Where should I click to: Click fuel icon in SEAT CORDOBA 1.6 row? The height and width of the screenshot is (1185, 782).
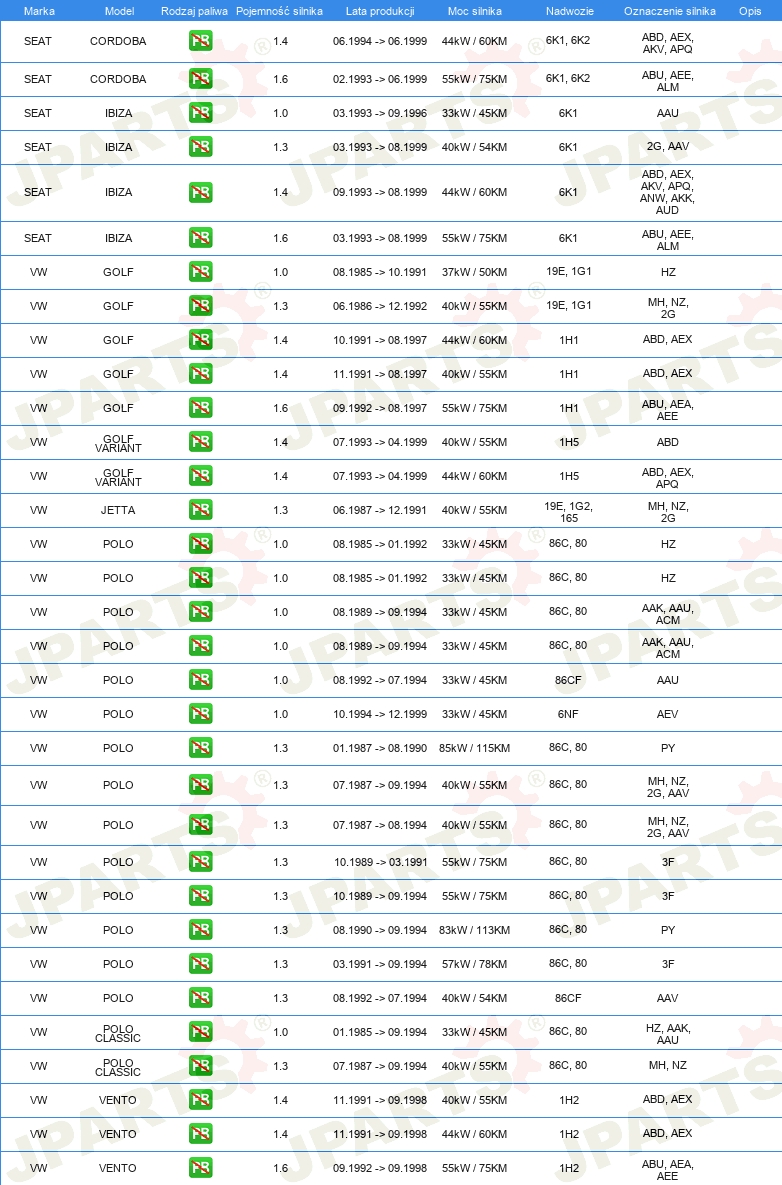click(200, 79)
